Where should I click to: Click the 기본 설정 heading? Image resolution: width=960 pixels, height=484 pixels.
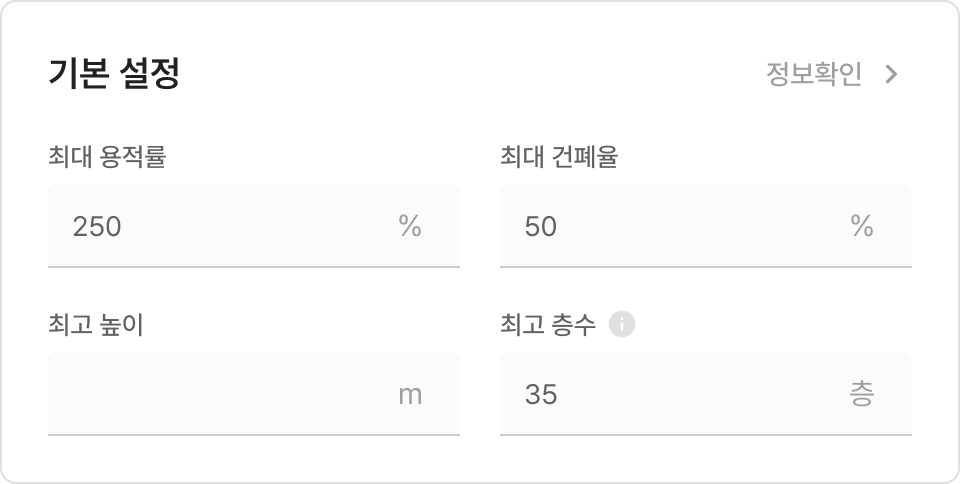point(114,75)
